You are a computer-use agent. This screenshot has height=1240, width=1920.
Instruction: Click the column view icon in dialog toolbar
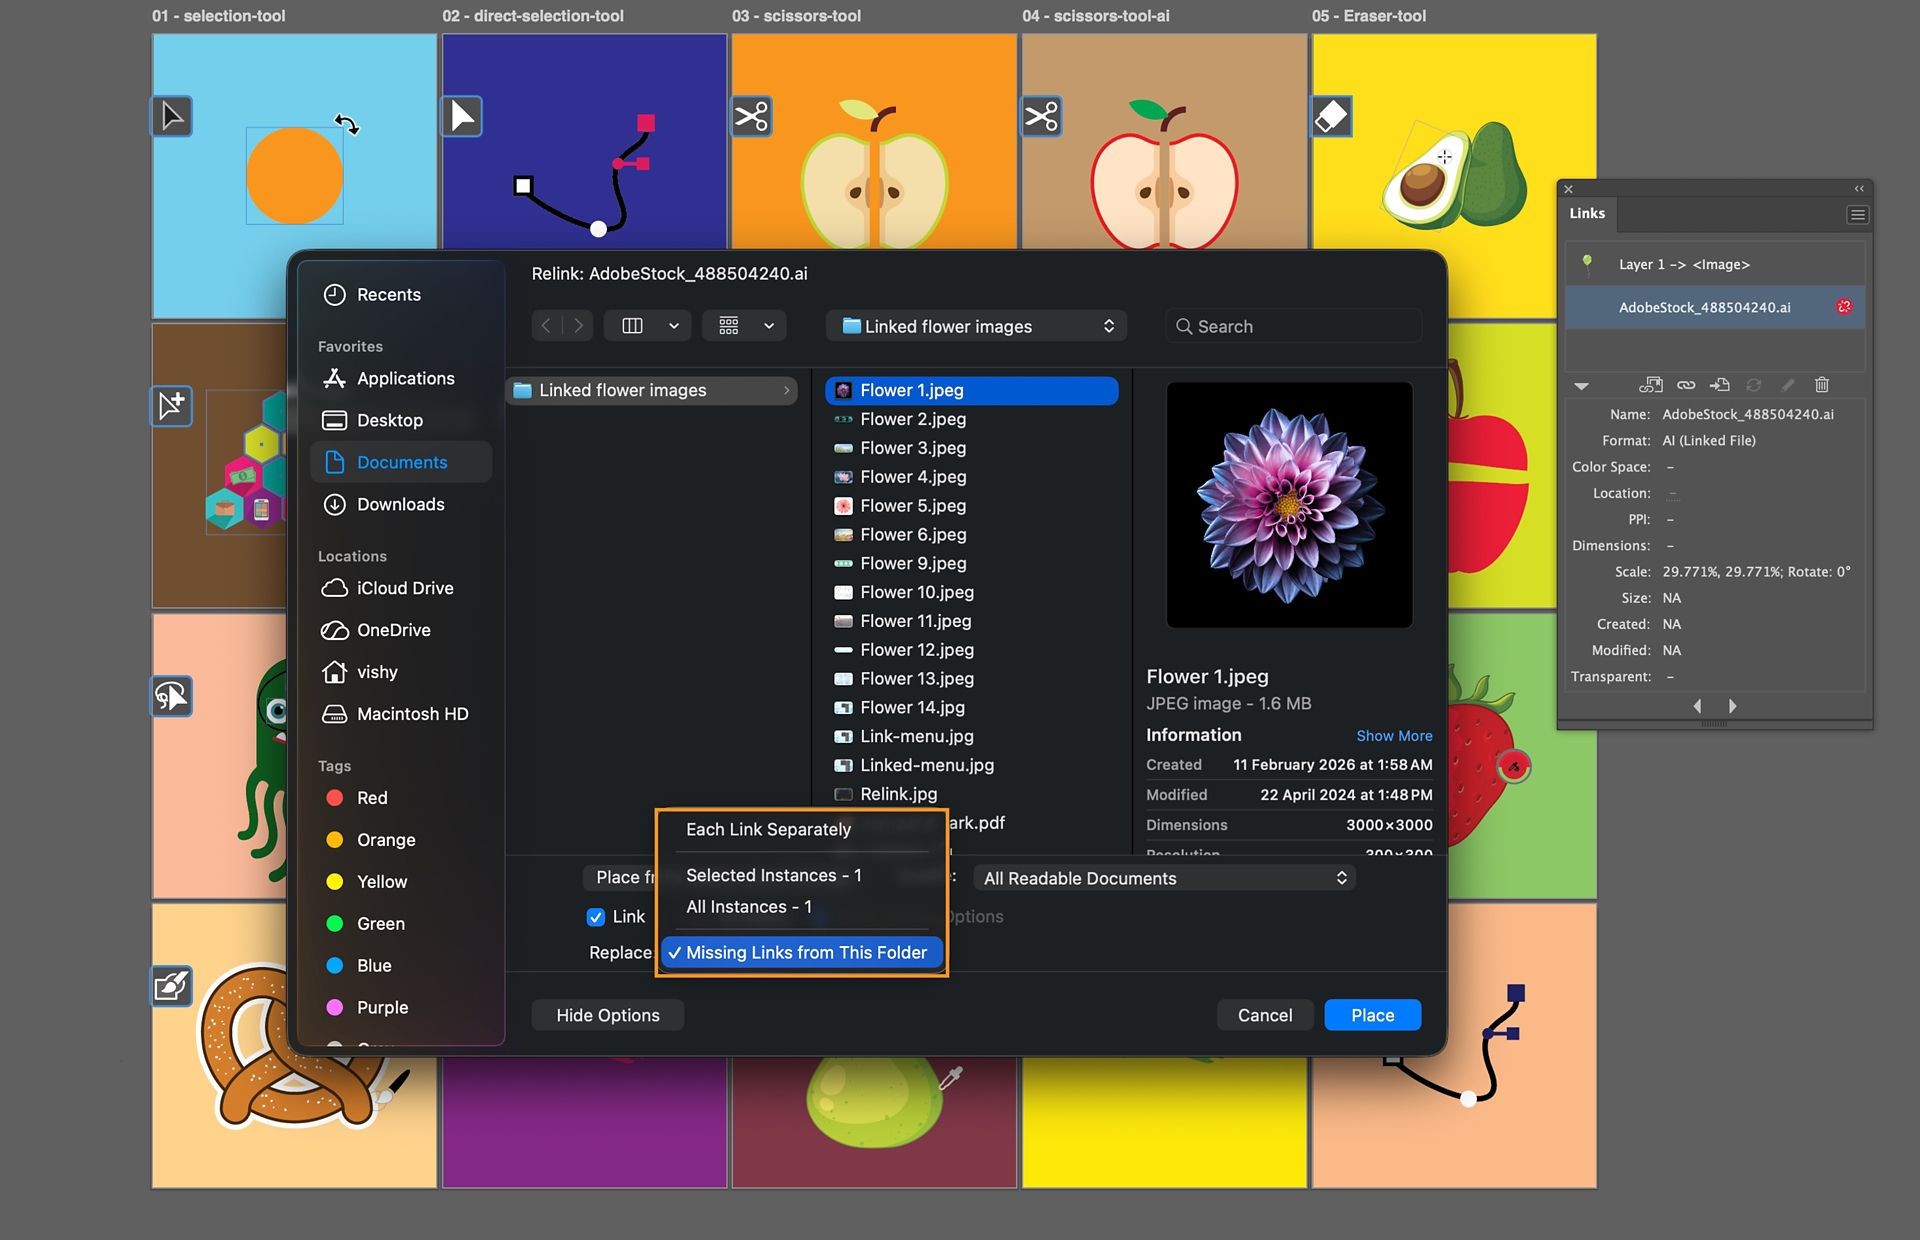[632, 326]
